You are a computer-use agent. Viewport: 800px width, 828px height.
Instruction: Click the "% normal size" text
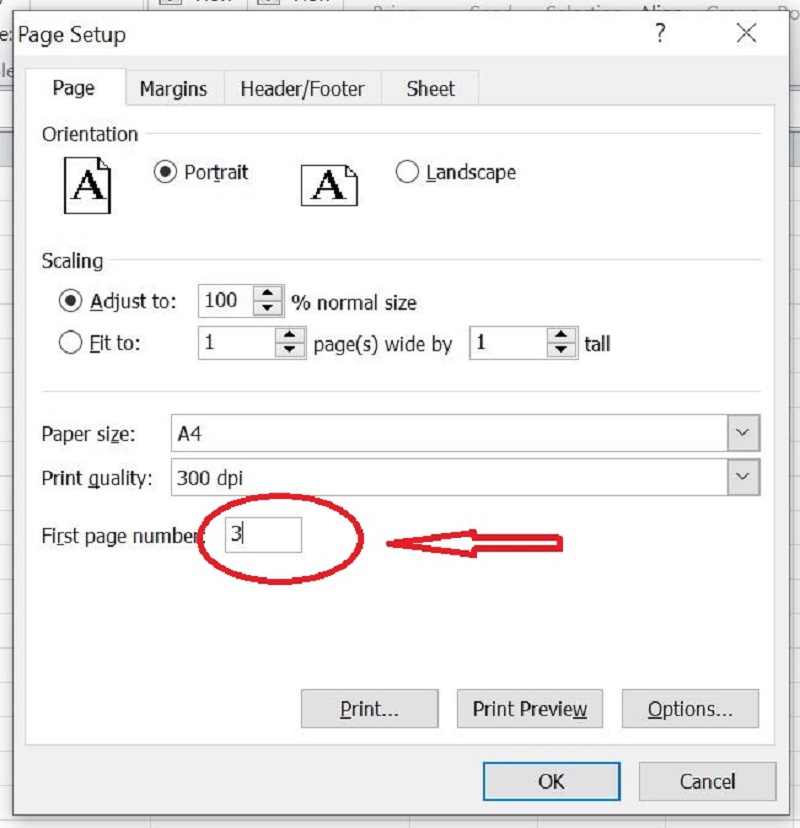[x=354, y=303]
